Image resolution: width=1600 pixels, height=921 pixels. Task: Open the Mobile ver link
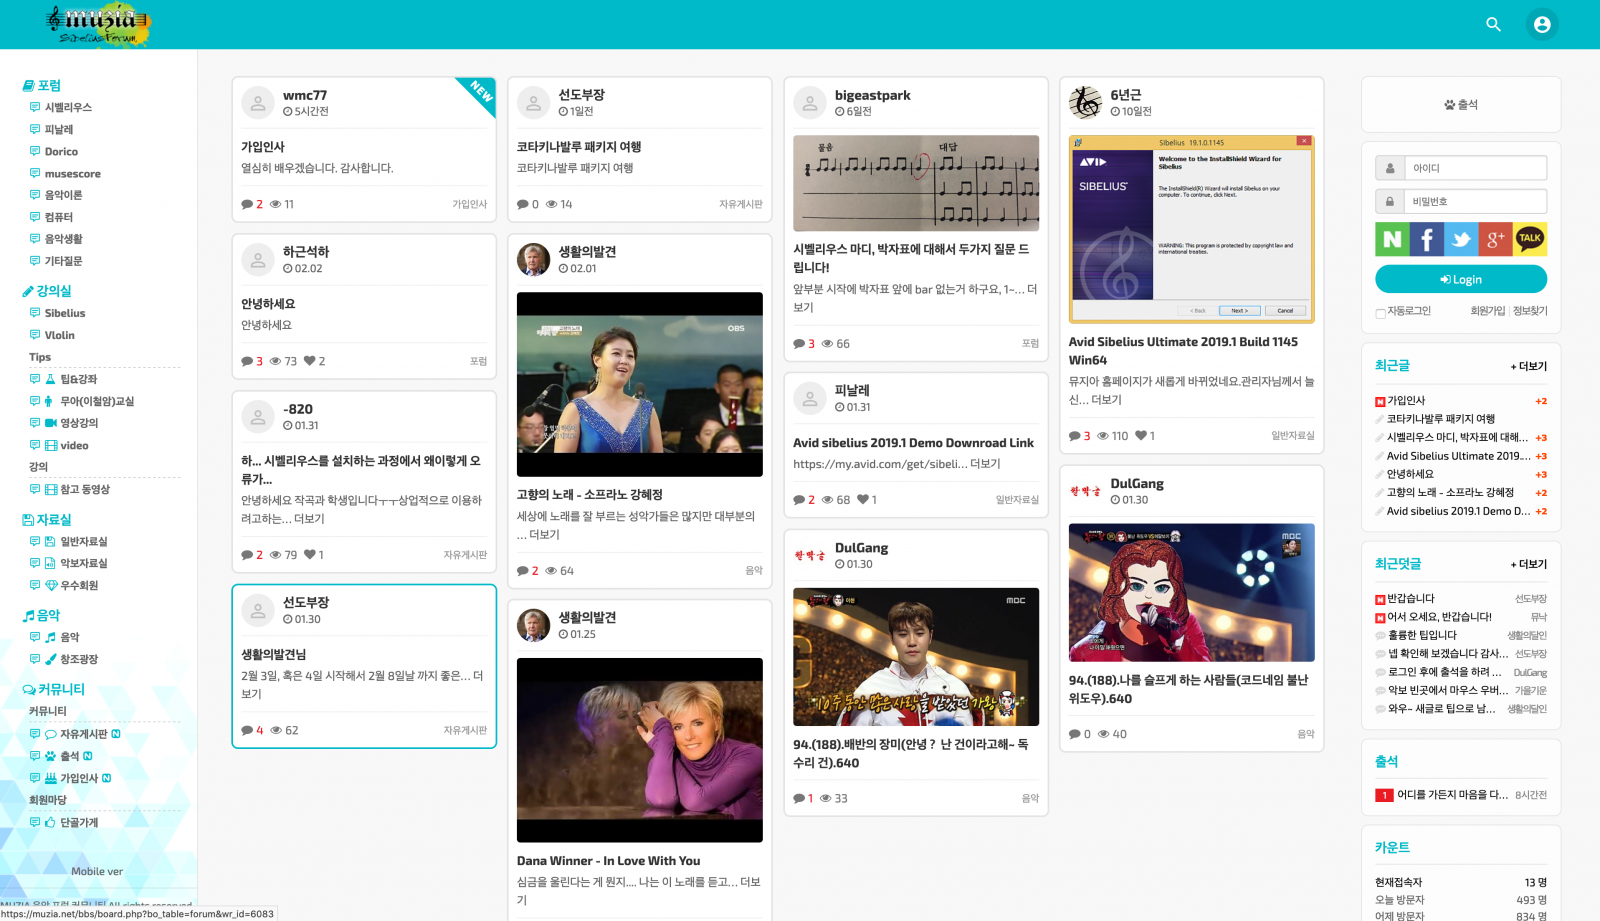[97, 871]
